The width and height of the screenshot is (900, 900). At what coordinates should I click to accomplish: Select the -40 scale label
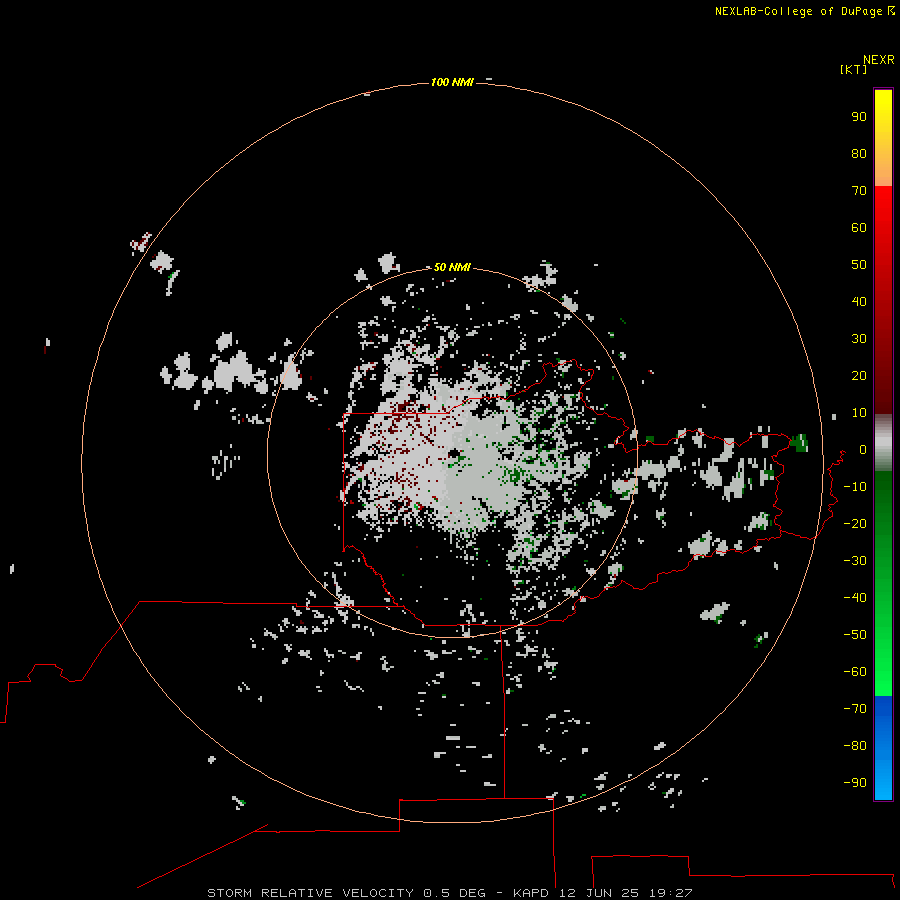tap(855, 598)
